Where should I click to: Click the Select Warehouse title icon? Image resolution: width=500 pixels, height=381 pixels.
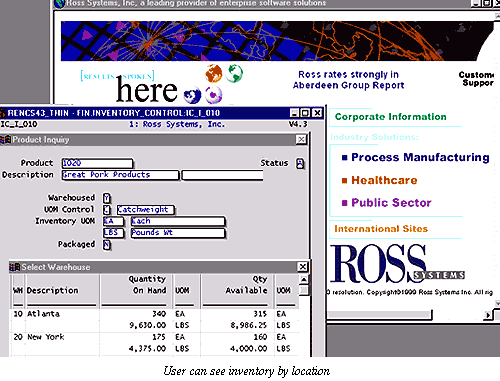tap(15, 267)
